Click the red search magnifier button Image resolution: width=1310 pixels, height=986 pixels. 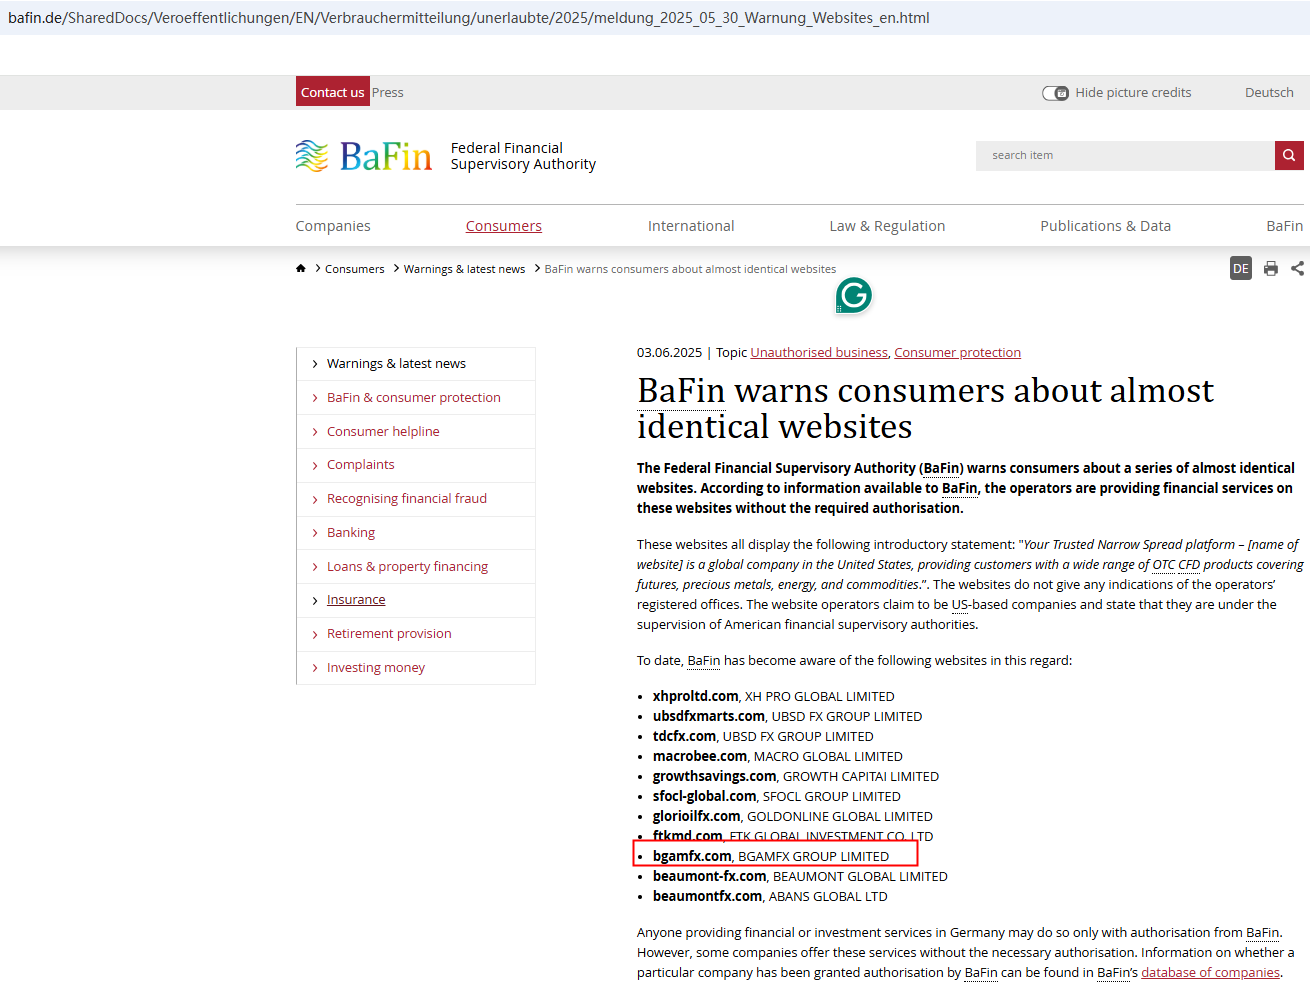click(x=1289, y=155)
